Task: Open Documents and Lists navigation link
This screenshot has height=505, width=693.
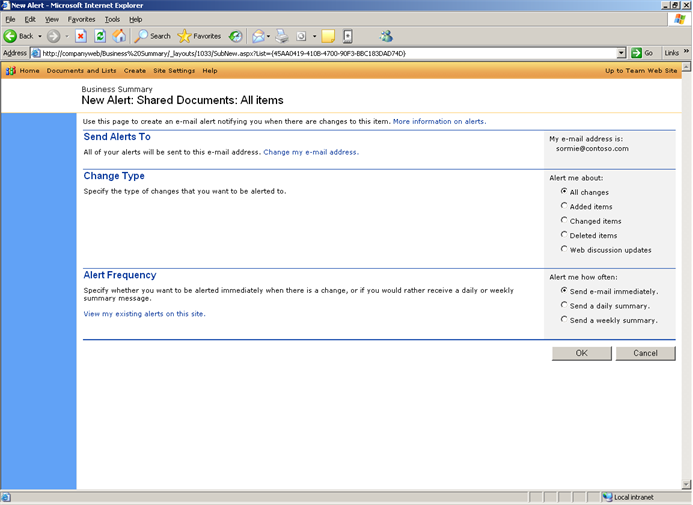Action: (81, 71)
